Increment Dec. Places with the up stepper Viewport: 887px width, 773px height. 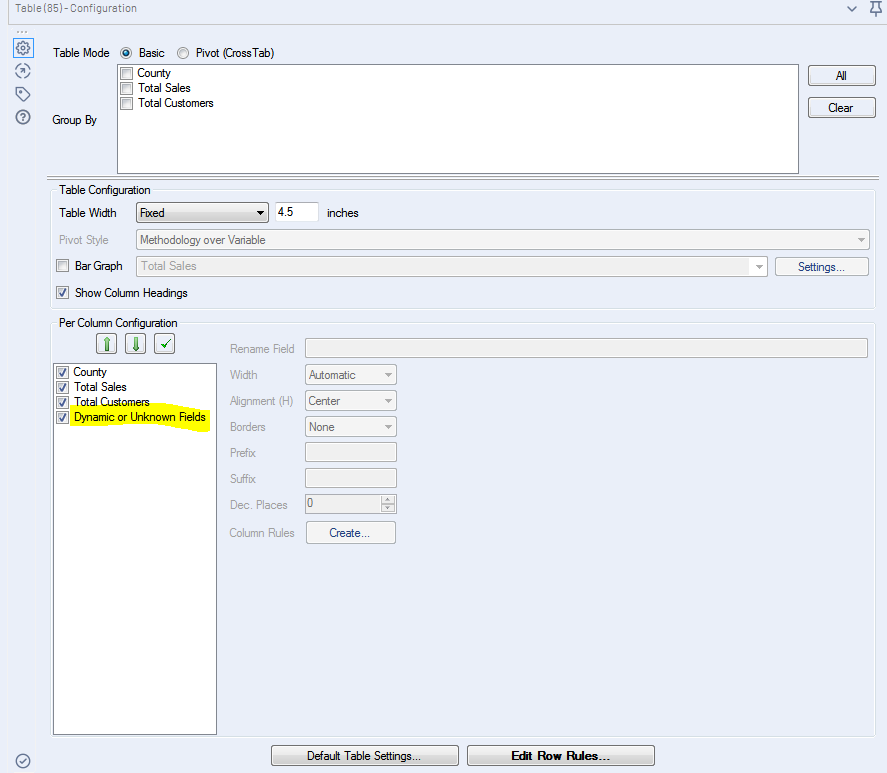pos(388,501)
